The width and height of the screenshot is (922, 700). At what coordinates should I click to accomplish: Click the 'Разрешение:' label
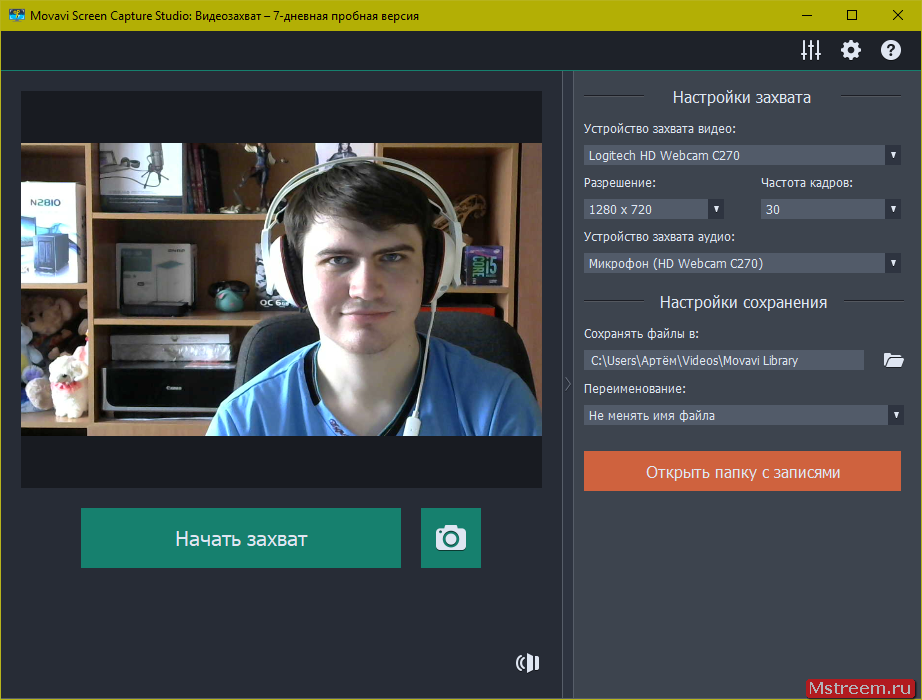point(620,182)
